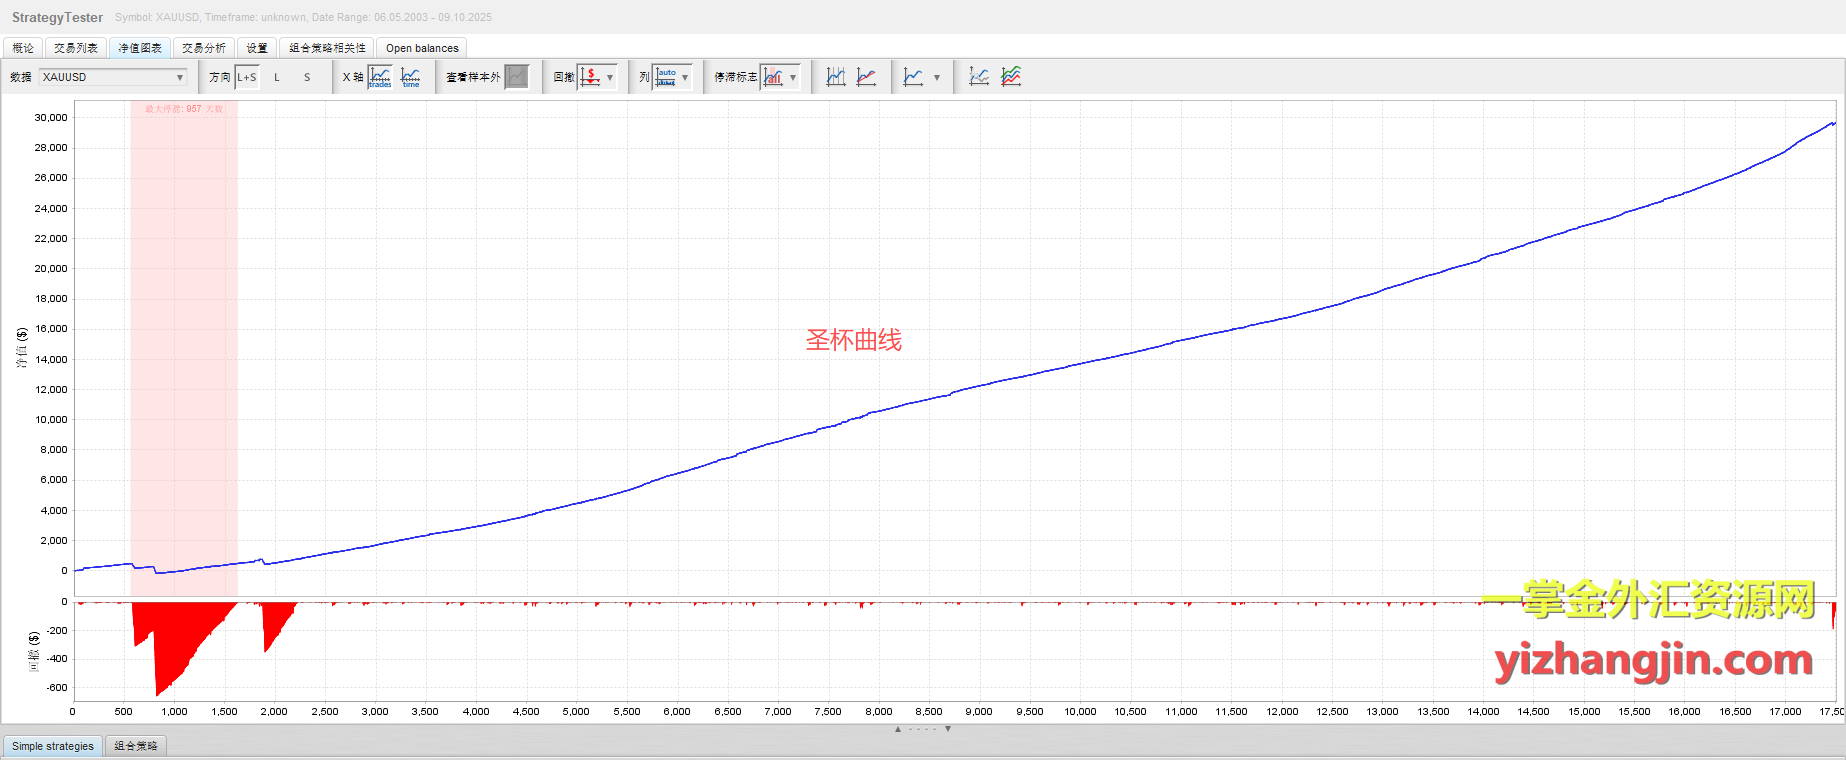Switch to the Open balances tab
Viewport: 1846px width, 760px height.
[422, 48]
